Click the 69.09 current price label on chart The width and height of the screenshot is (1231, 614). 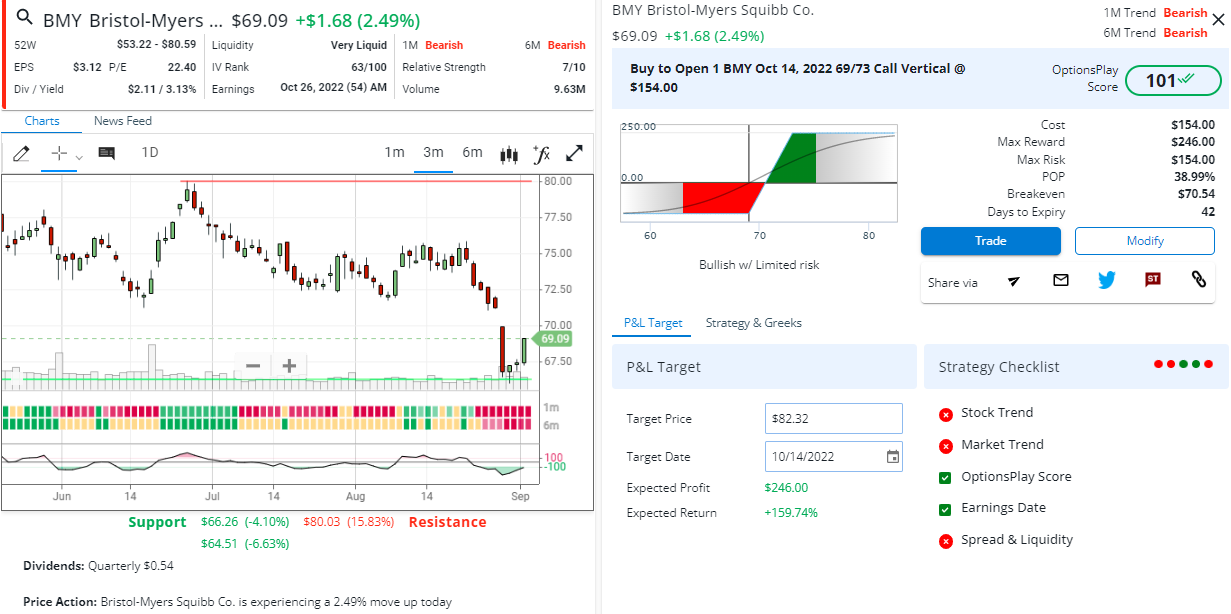pyautogui.click(x=553, y=339)
